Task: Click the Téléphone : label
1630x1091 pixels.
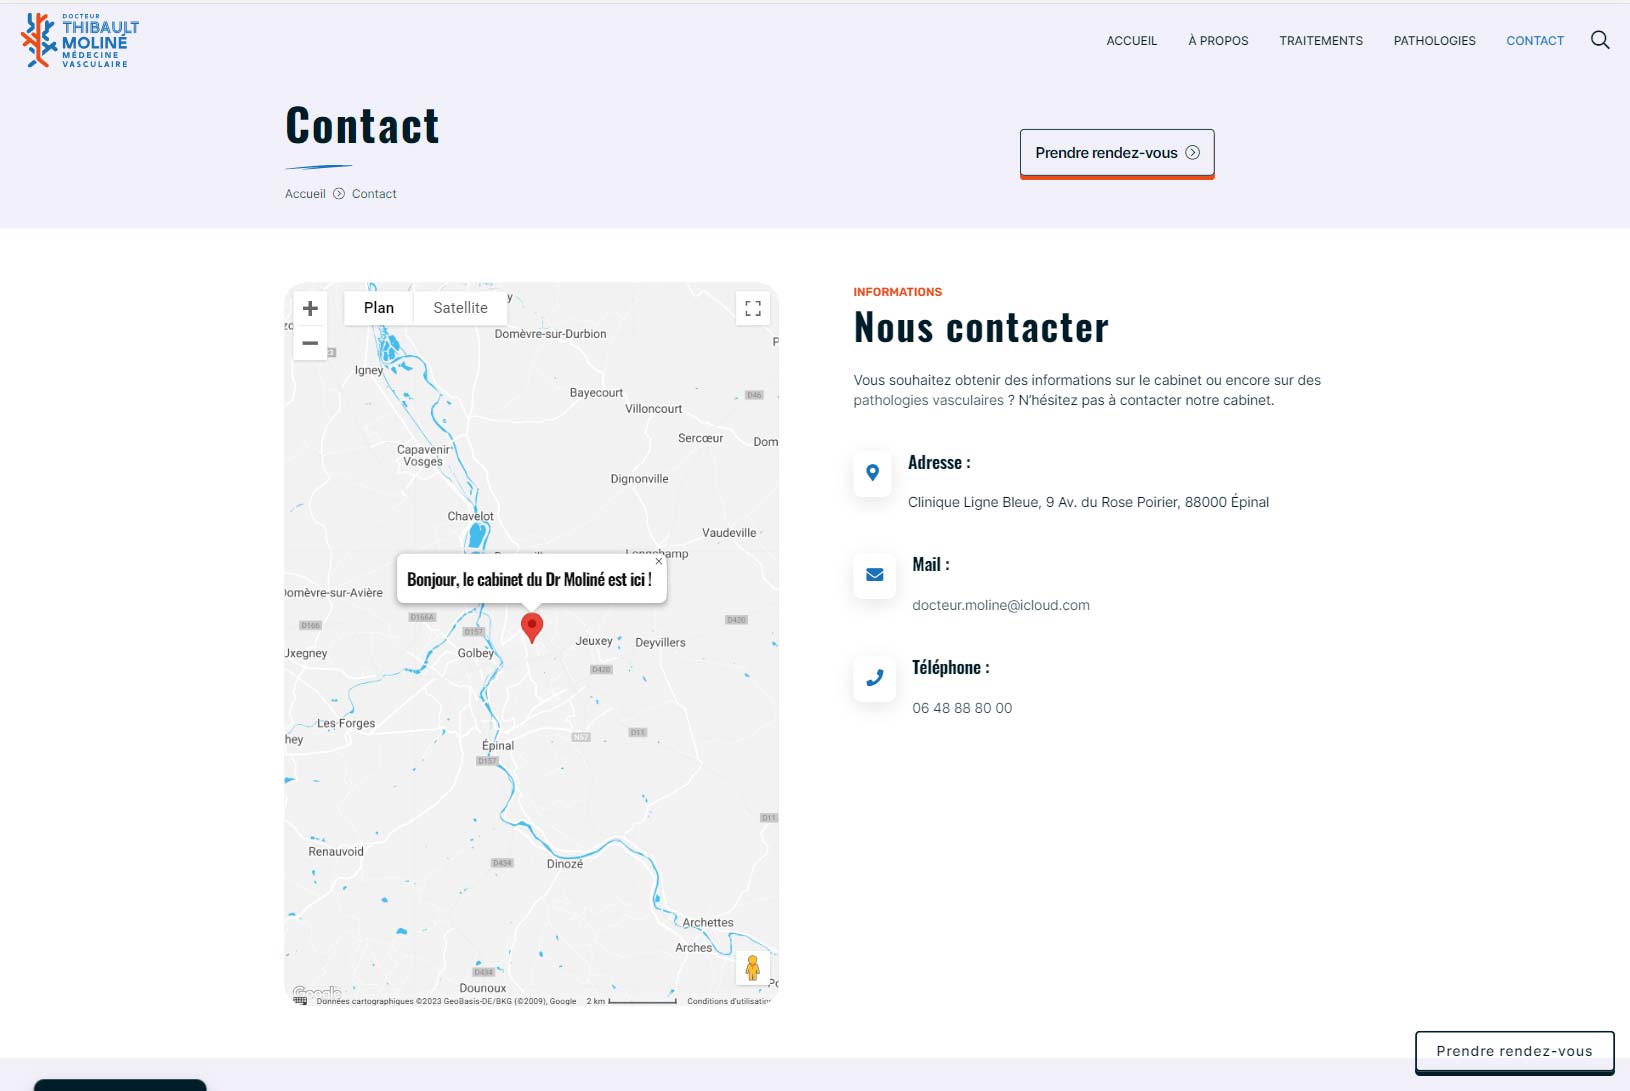Action: pos(951,668)
